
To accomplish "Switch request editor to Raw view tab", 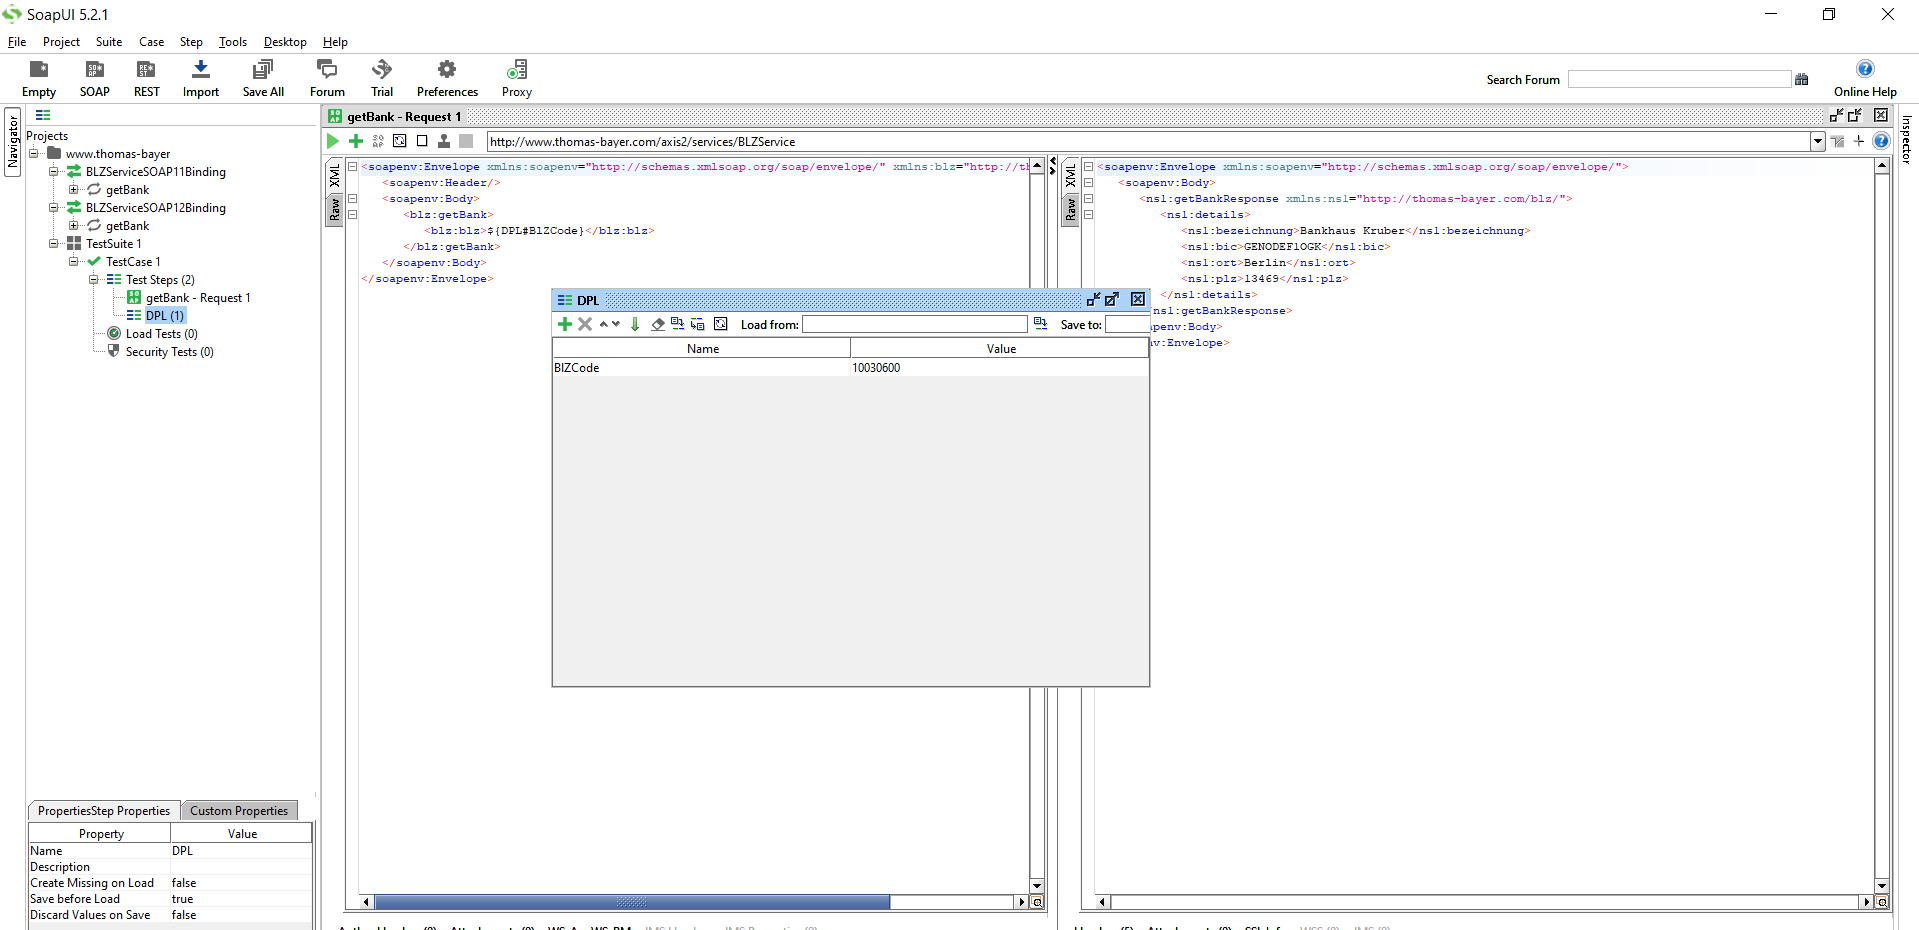I will pos(335,210).
